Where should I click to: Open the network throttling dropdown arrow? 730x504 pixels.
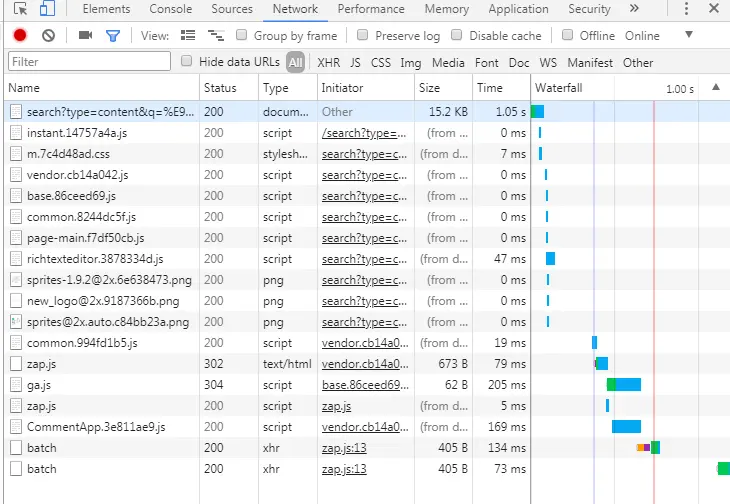[x=689, y=34]
